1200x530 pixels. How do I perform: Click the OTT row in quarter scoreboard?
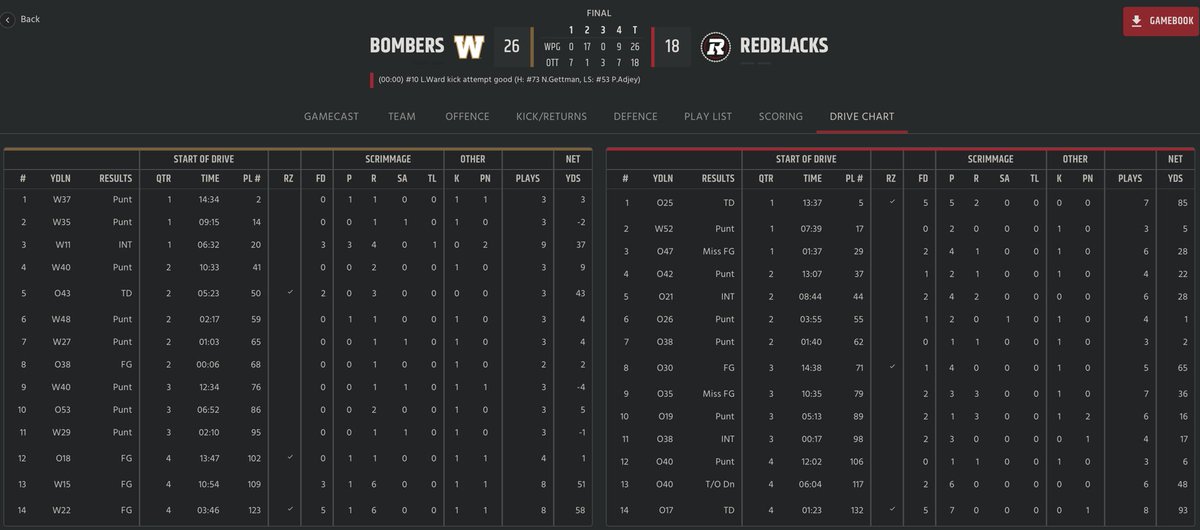(x=591, y=62)
